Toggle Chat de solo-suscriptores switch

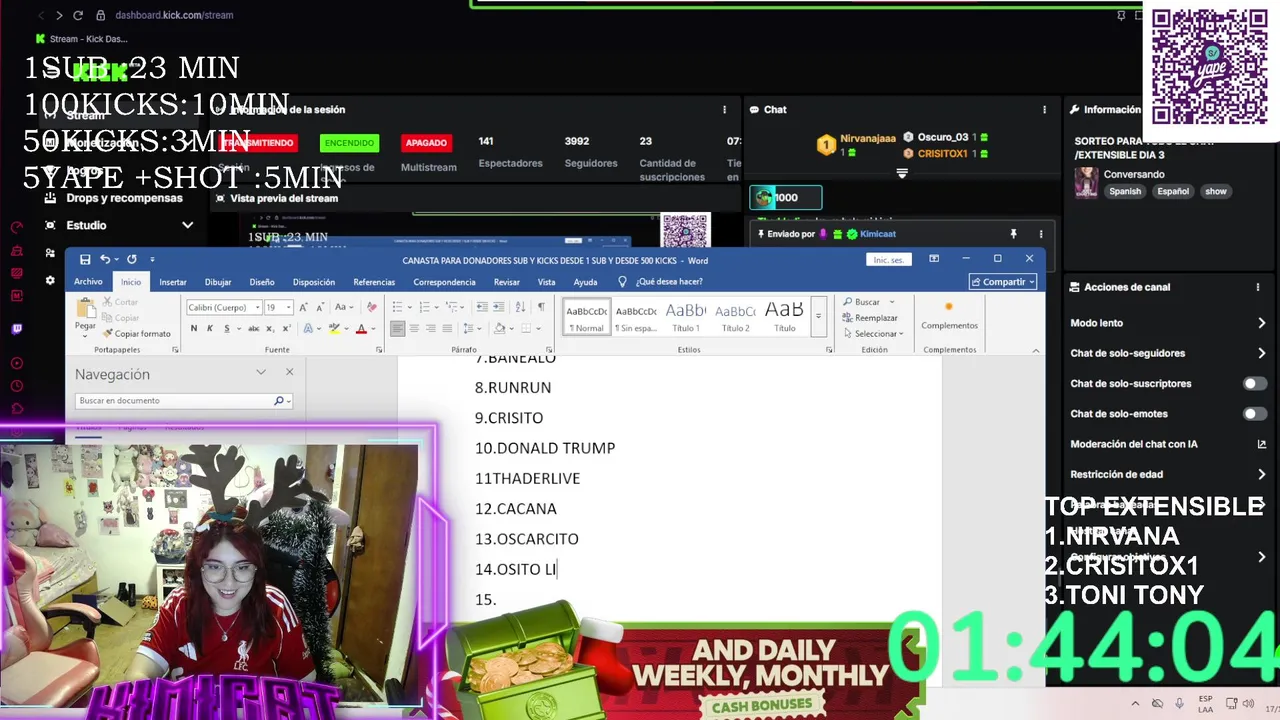[1255, 384]
